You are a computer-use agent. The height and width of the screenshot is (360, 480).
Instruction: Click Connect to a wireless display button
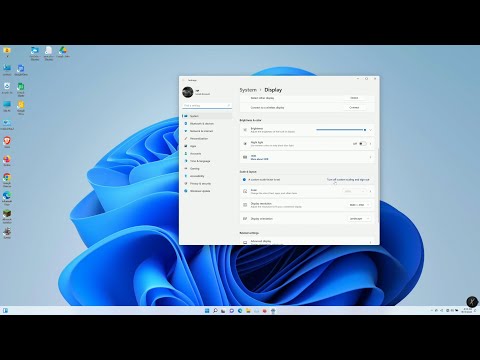click(x=354, y=108)
